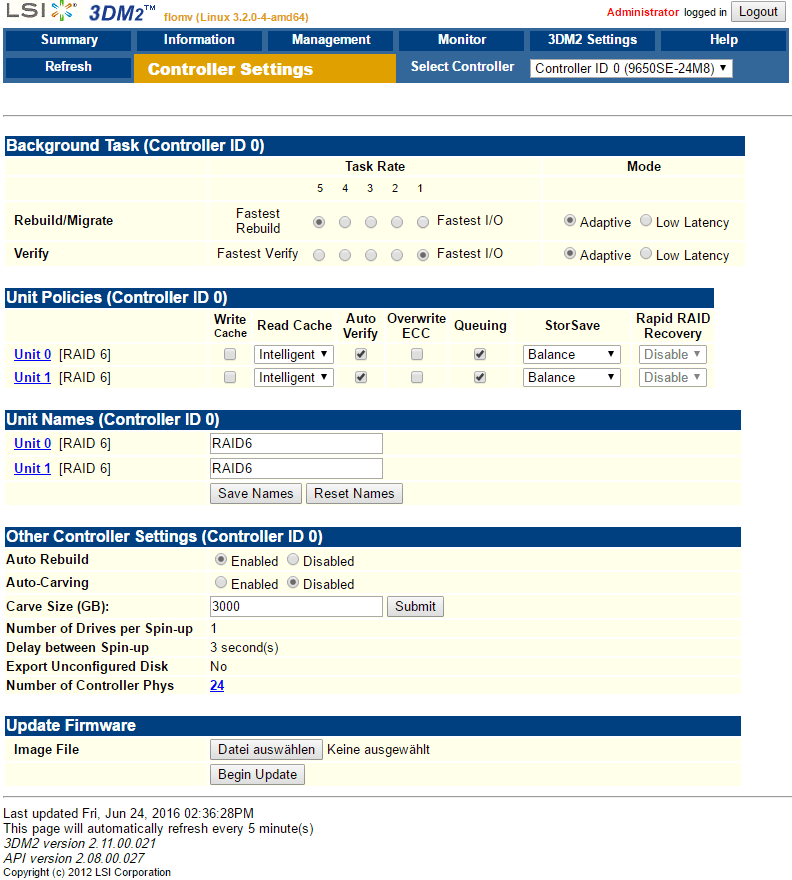This screenshot has width=792, height=880.
Task: Toggle Overwrite ECC for Unit 0
Action: (x=416, y=354)
